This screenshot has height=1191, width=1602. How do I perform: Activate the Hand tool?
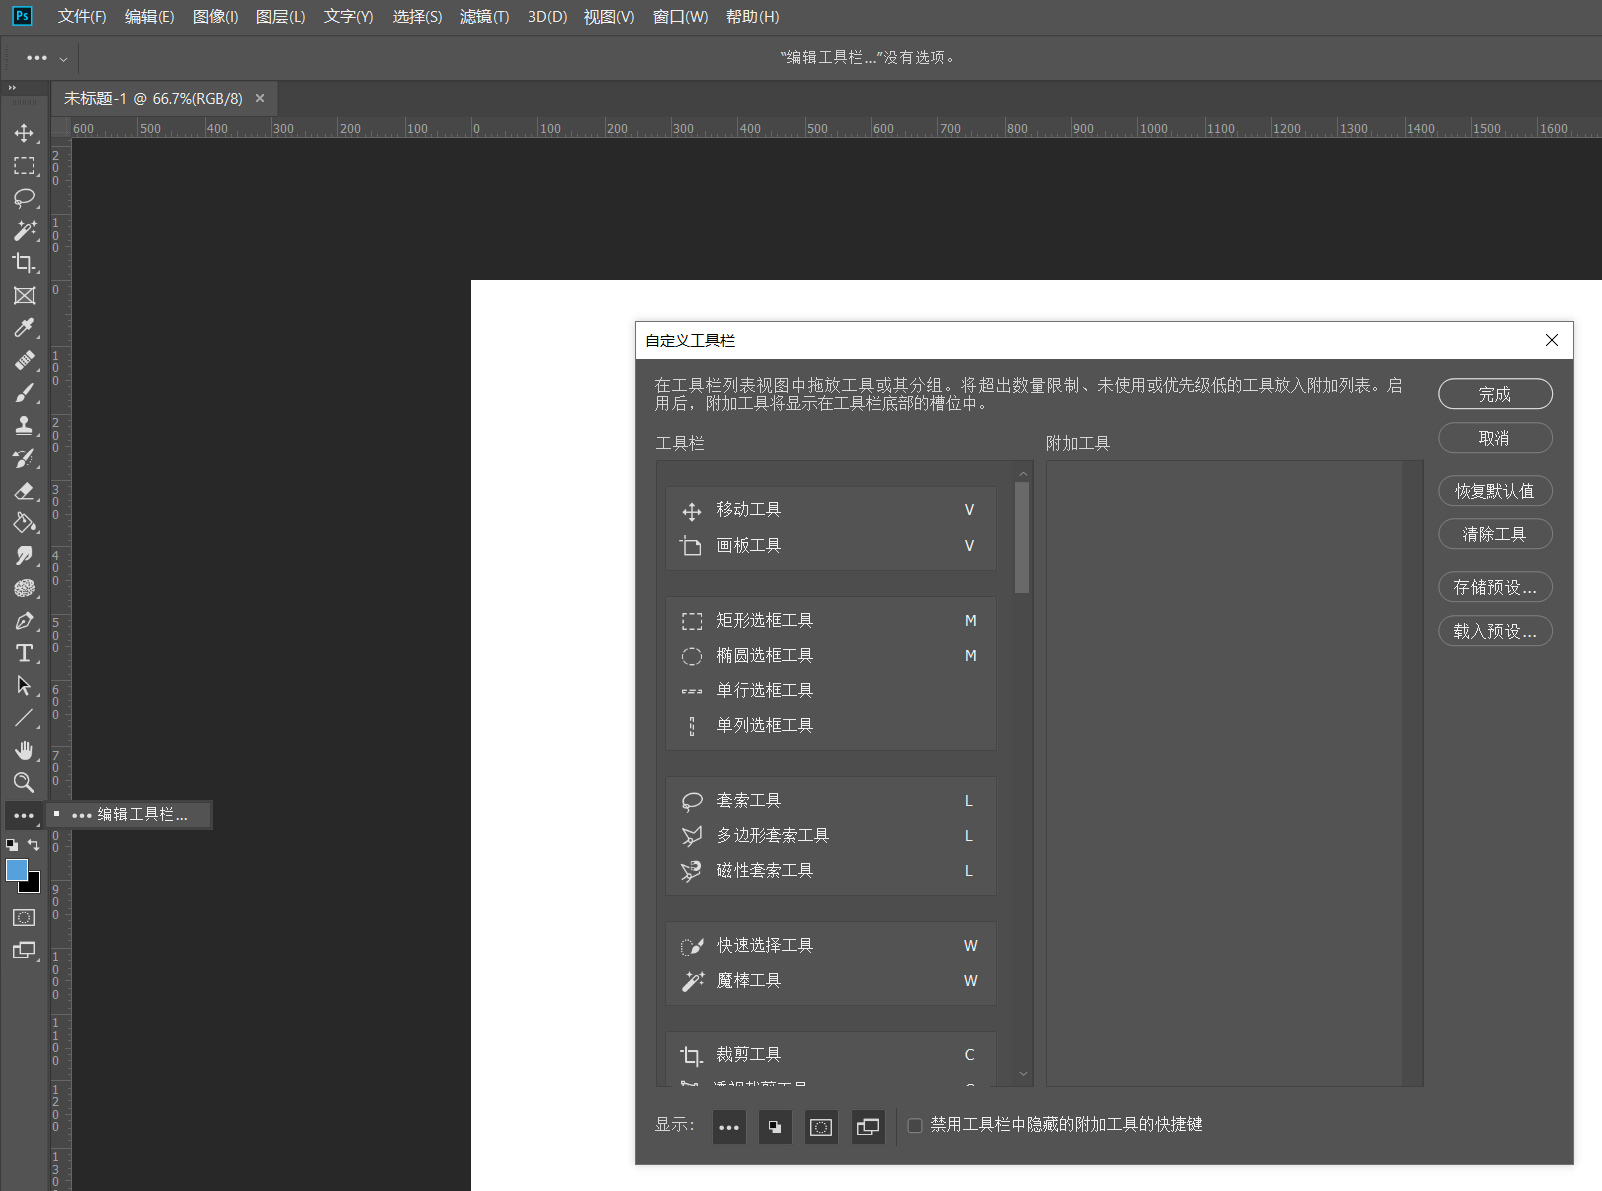pyautogui.click(x=24, y=750)
